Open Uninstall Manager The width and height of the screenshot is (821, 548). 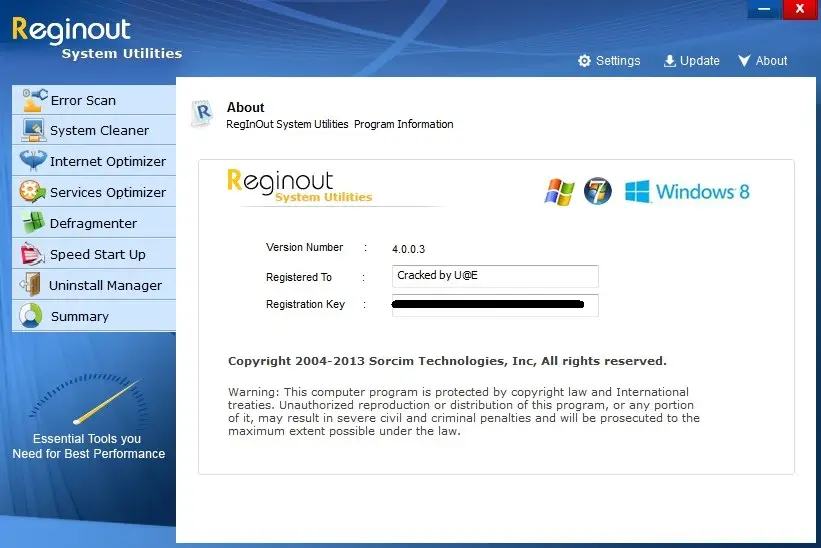pyautogui.click(x=94, y=285)
